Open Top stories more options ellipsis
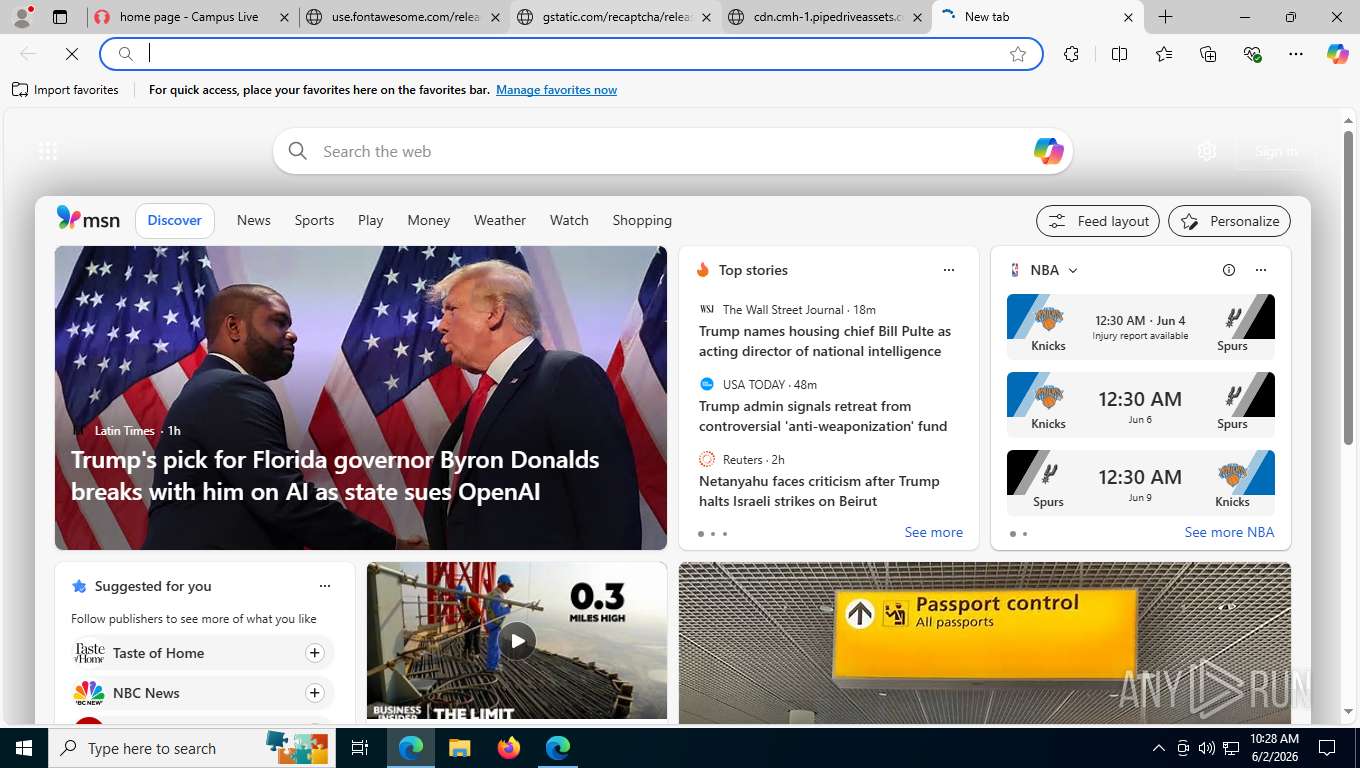 pyautogui.click(x=949, y=270)
